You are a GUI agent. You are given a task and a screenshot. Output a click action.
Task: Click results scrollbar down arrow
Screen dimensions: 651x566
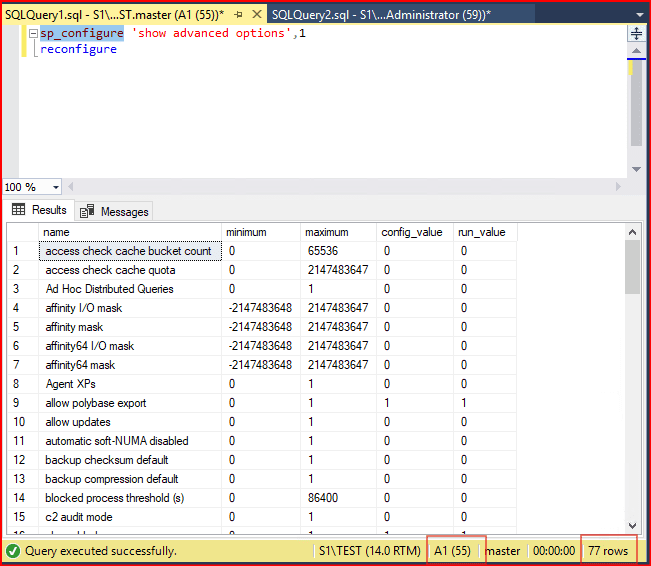[x=632, y=526]
